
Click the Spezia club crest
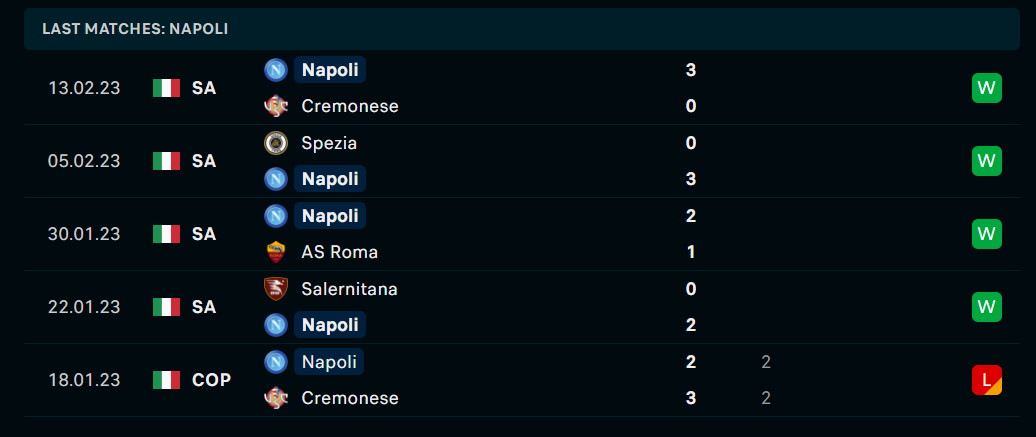276,143
